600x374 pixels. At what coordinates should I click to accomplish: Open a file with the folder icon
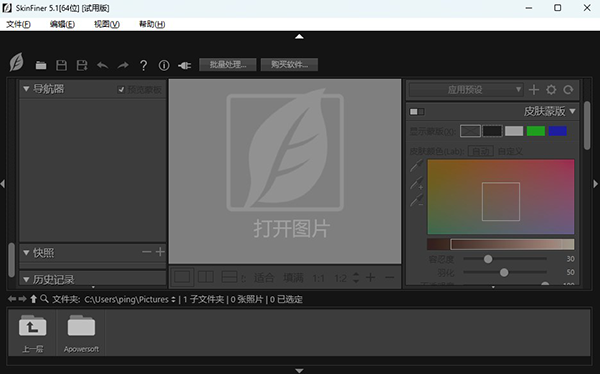41,65
